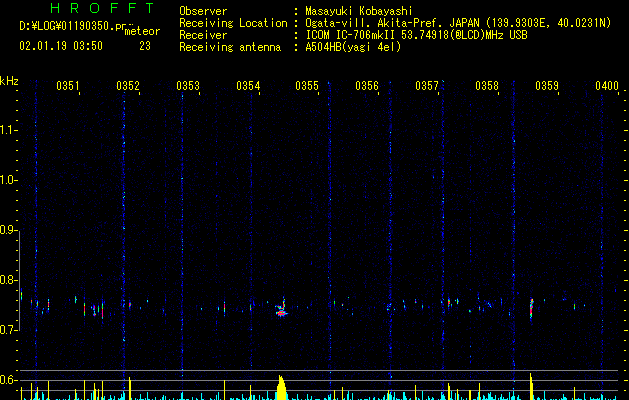Click the 'Receiver' field label
Screen dimensions: 629x400
point(203,35)
